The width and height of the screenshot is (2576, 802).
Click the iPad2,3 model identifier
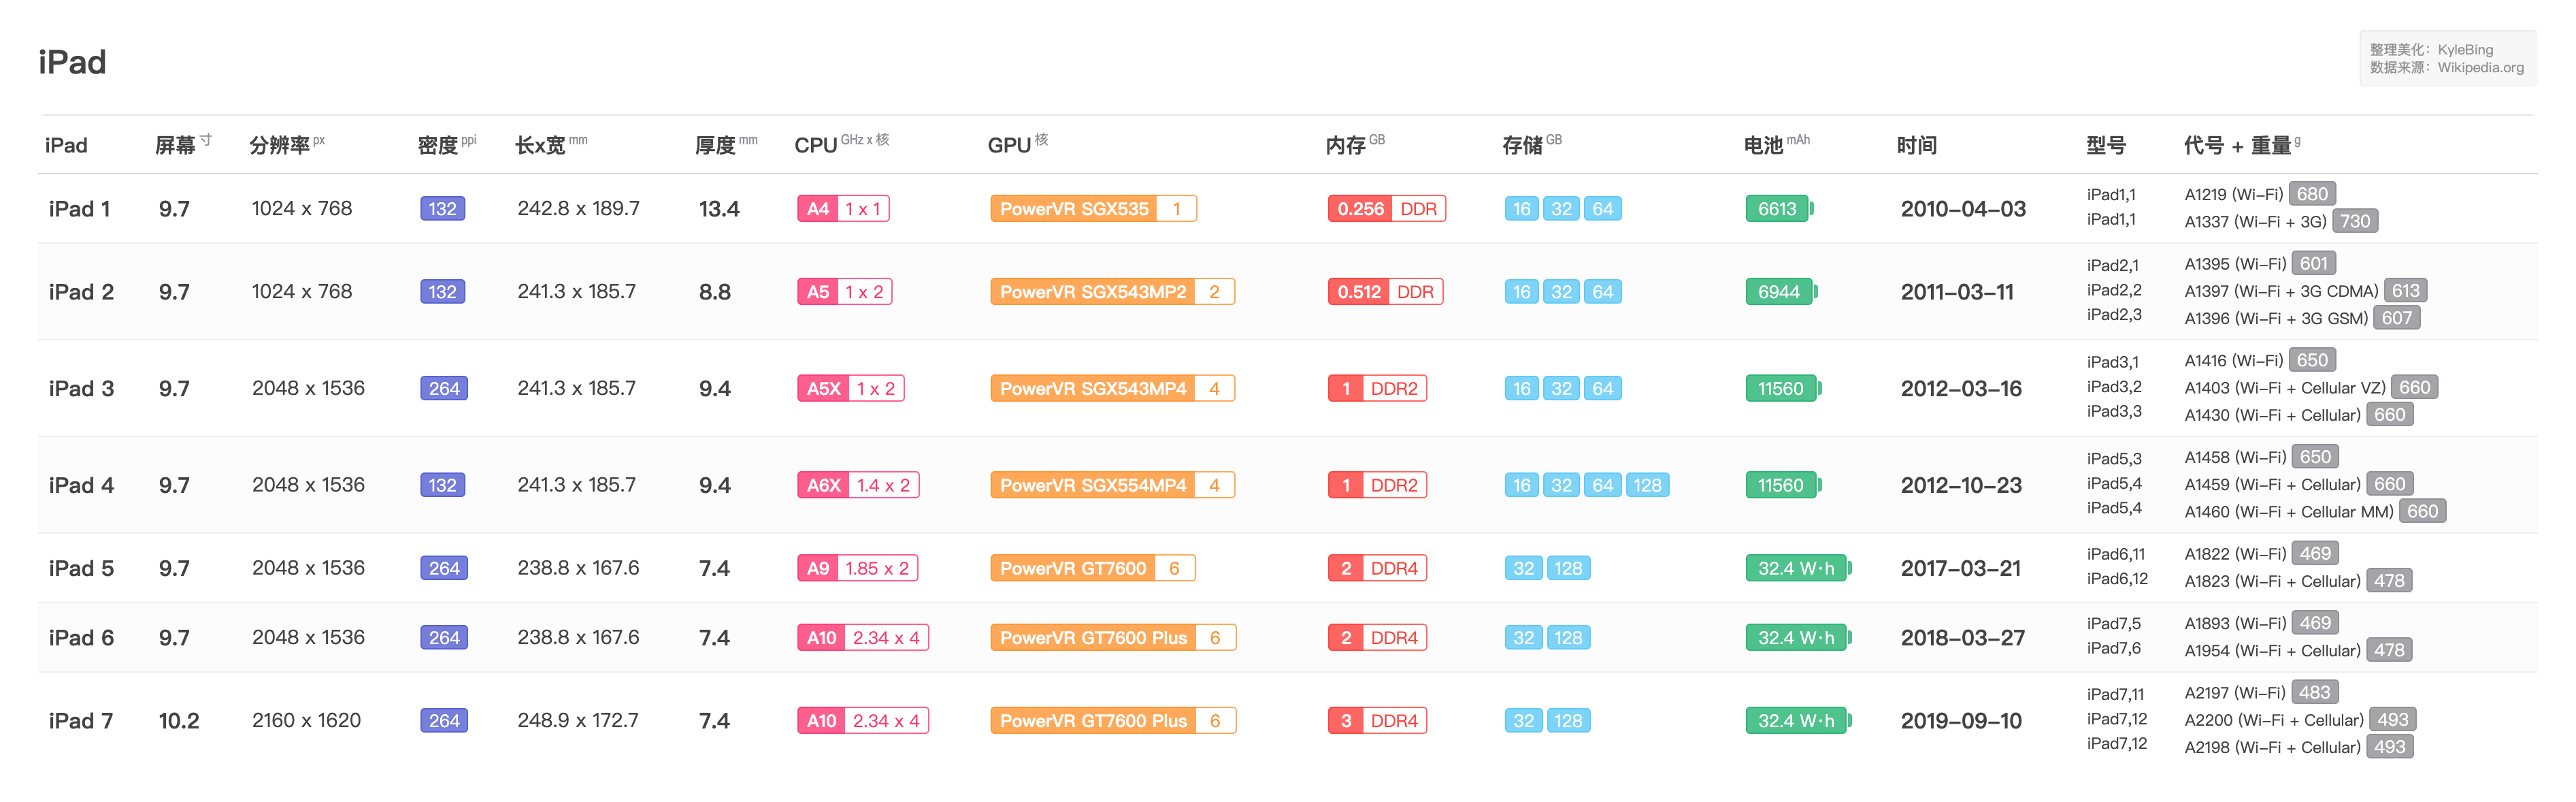(x=2114, y=315)
